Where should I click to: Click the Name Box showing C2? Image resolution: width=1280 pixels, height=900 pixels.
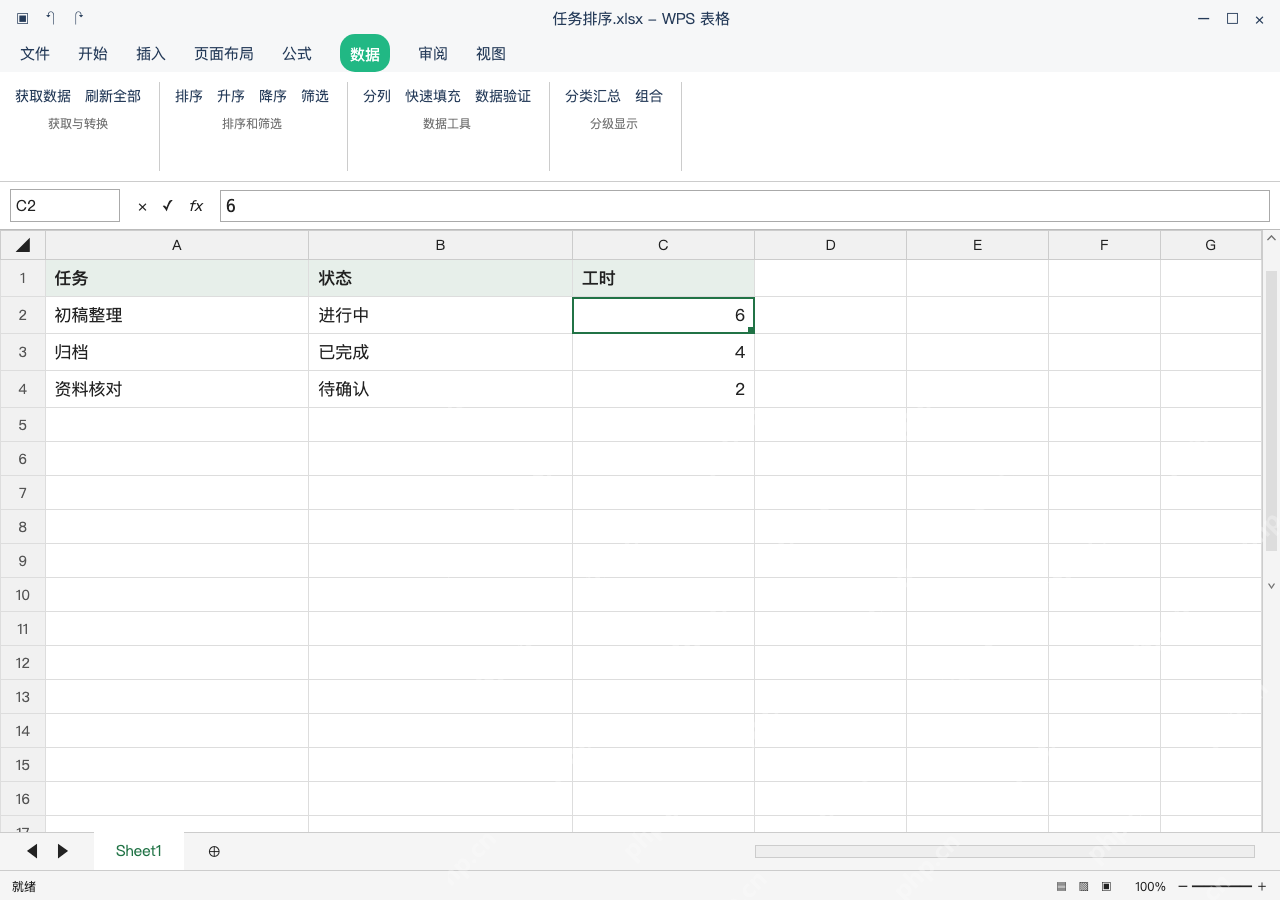tap(65, 206)
